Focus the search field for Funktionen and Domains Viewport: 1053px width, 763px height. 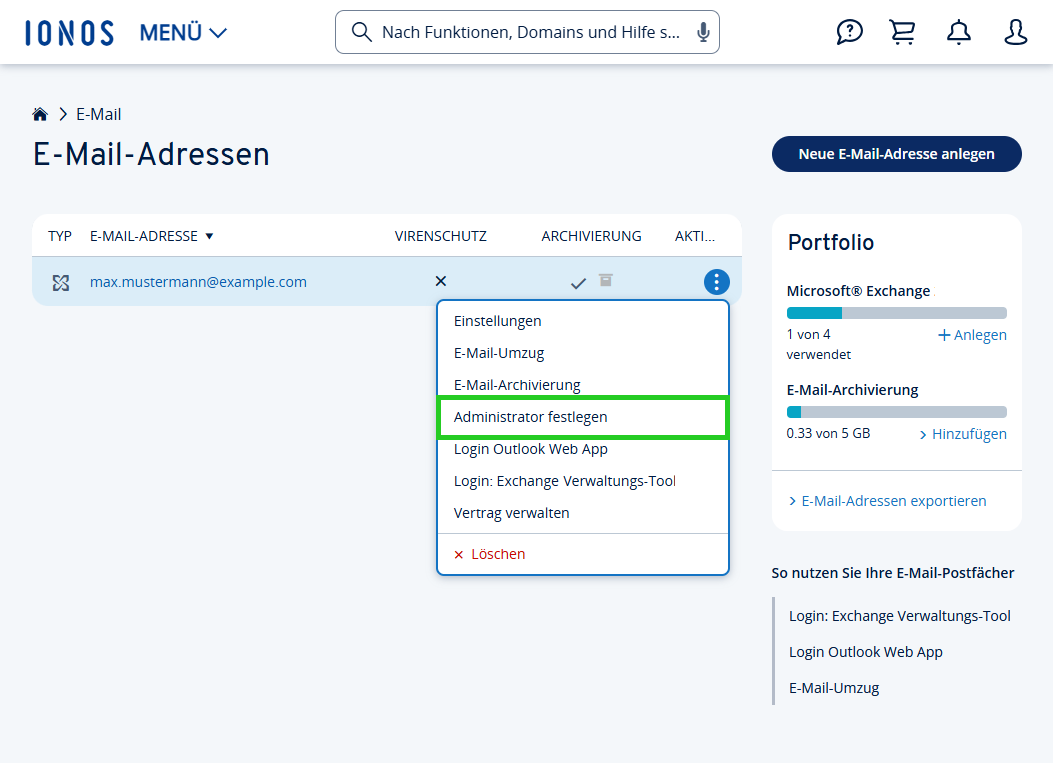(x=527, y=32)
